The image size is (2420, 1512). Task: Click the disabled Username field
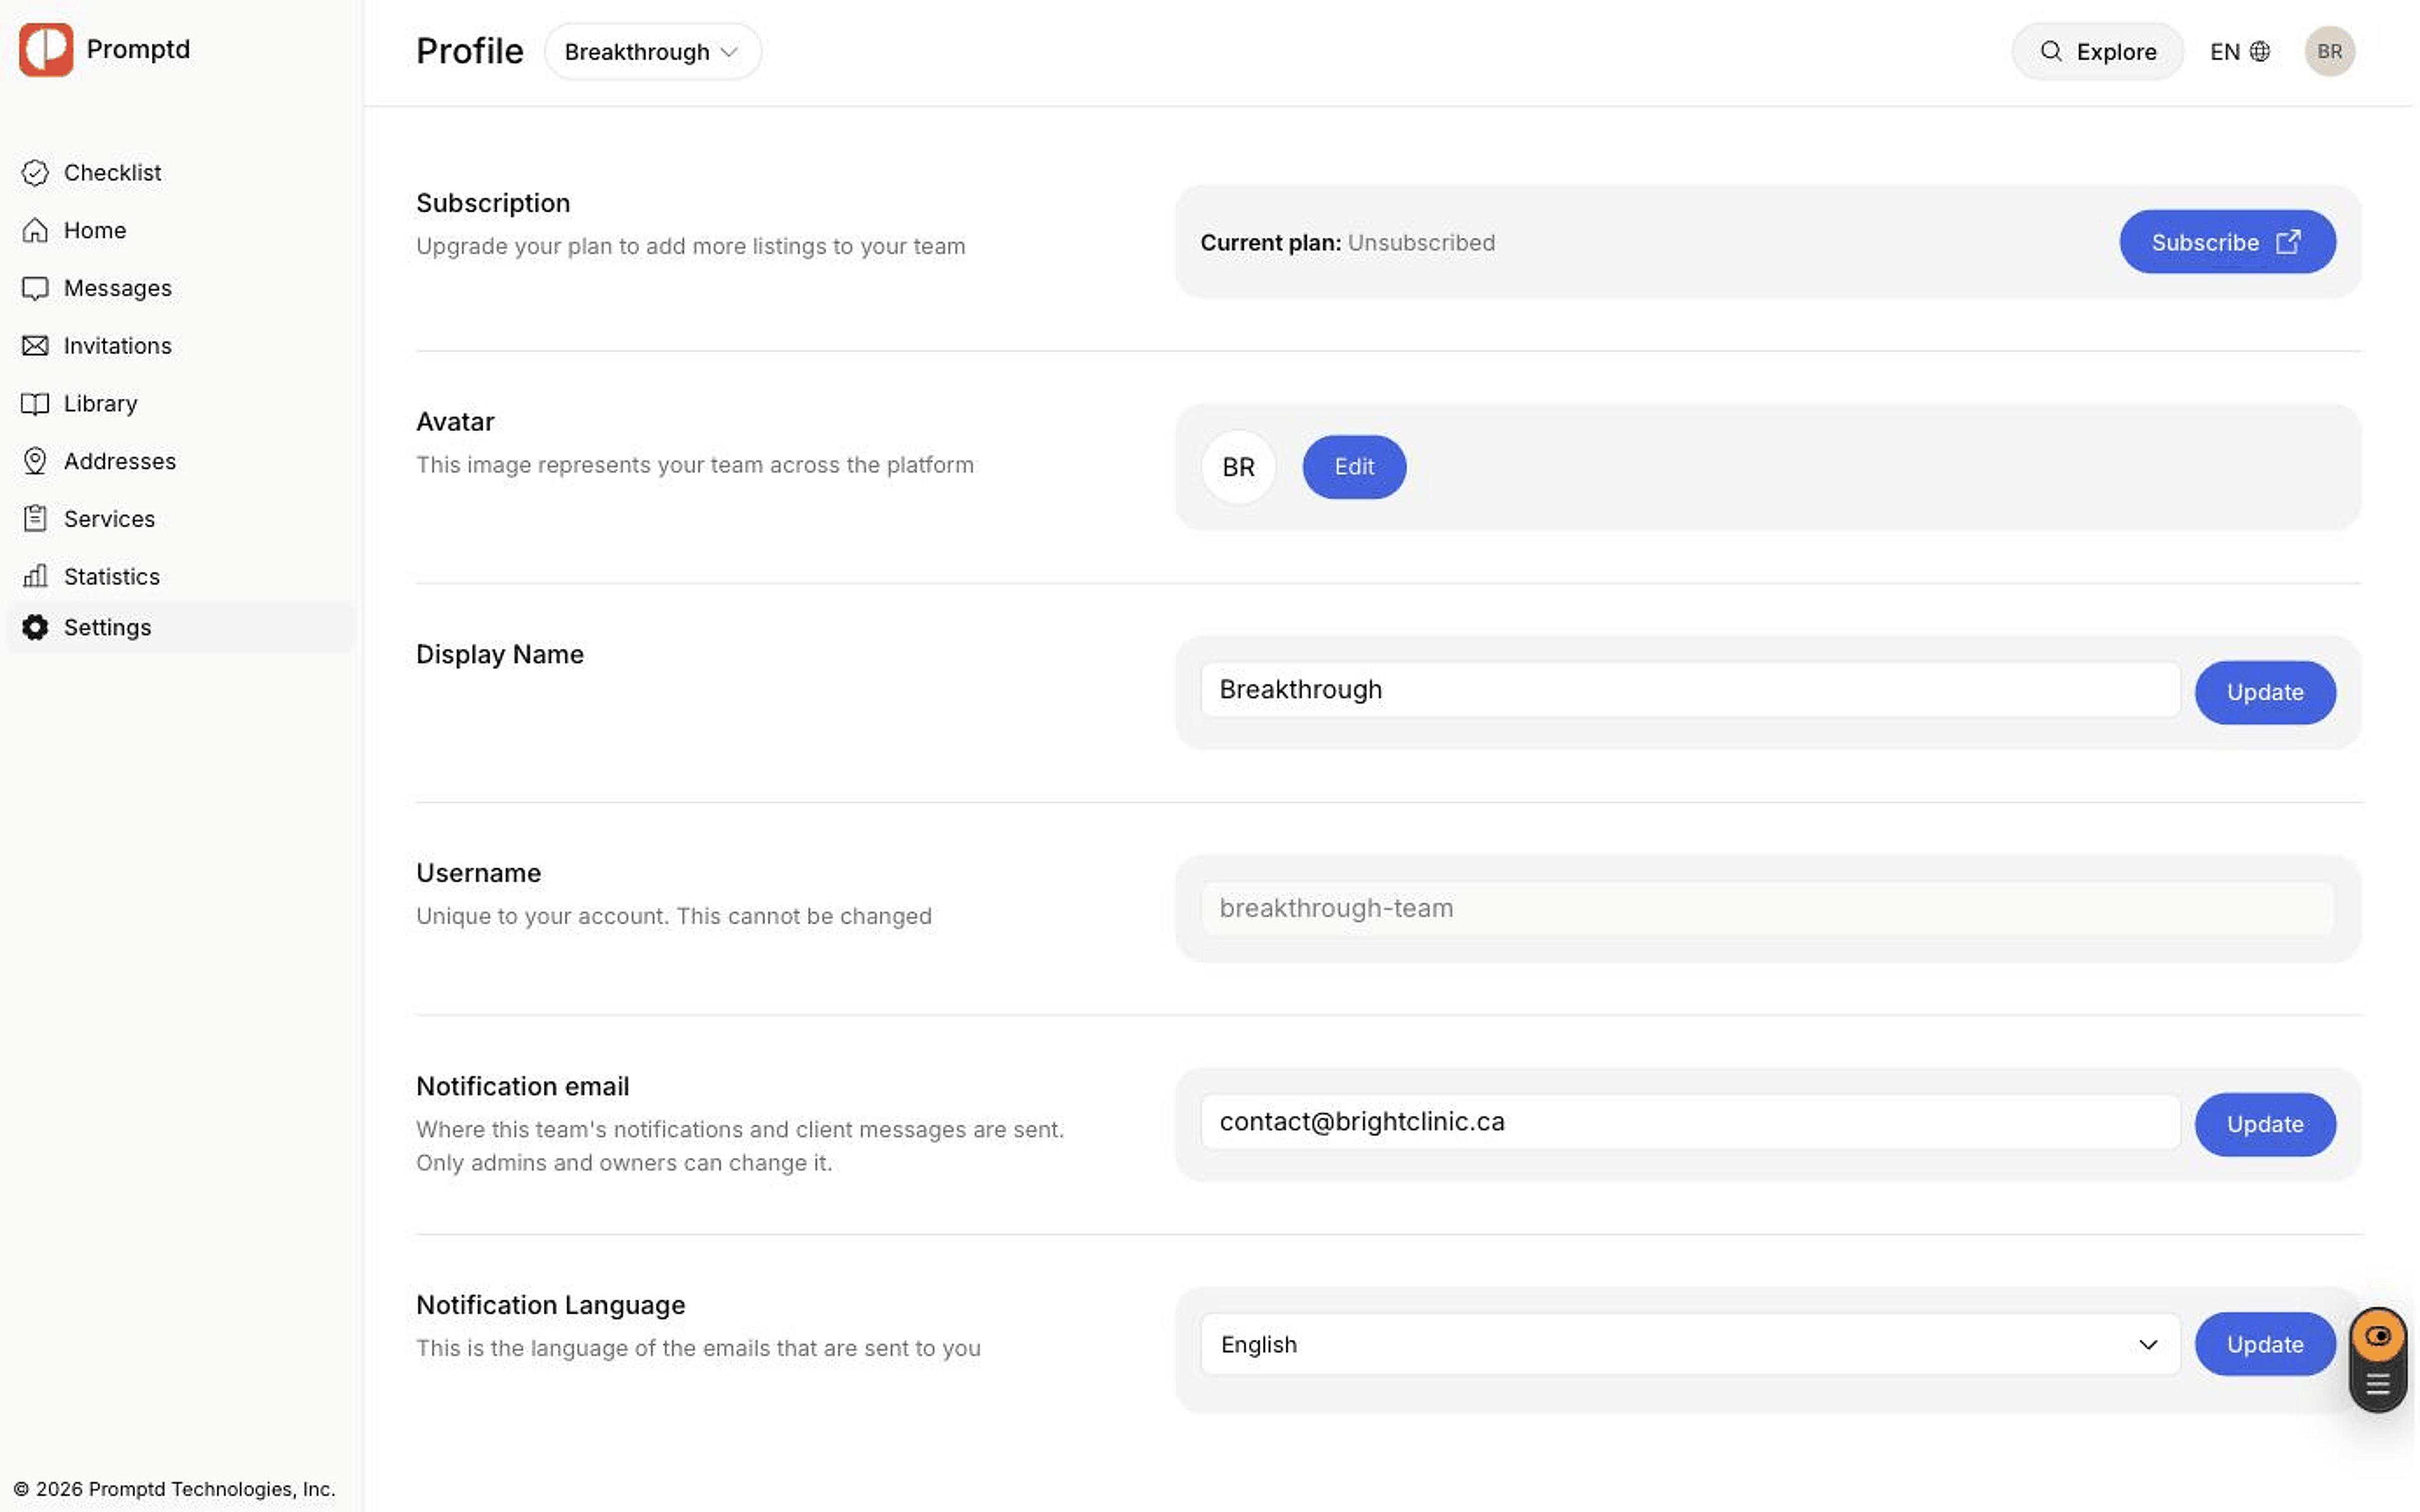[1767, 908]
